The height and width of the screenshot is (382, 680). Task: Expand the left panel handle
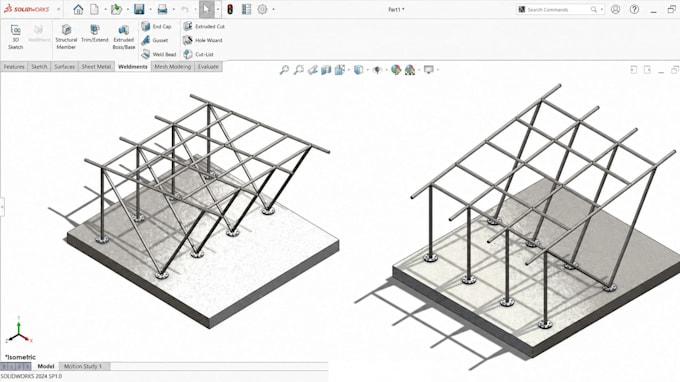click(x=2, y=207)
